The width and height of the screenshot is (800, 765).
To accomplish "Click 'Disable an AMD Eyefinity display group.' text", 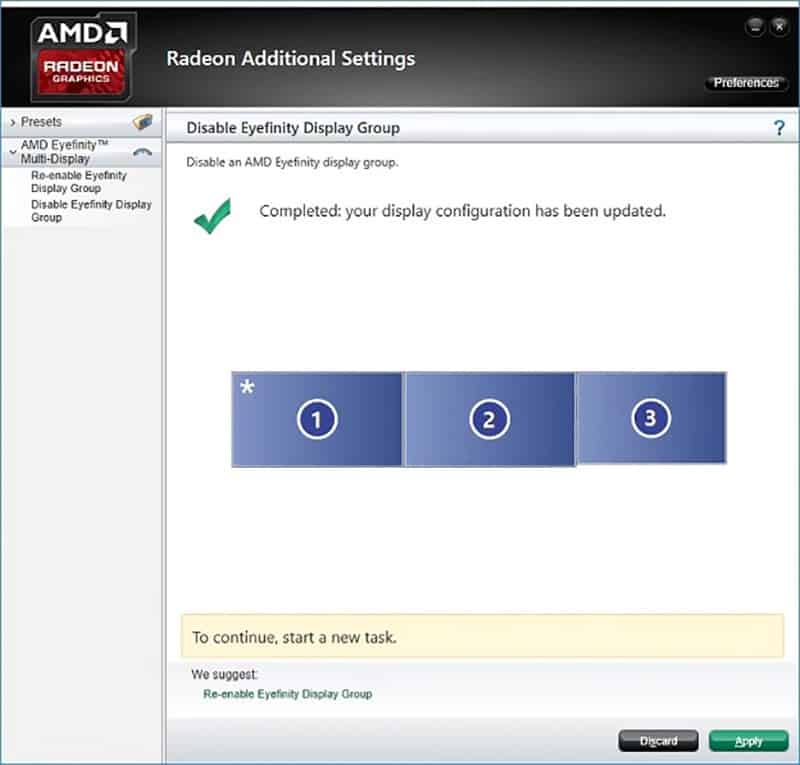I will [x=292, y=162].
